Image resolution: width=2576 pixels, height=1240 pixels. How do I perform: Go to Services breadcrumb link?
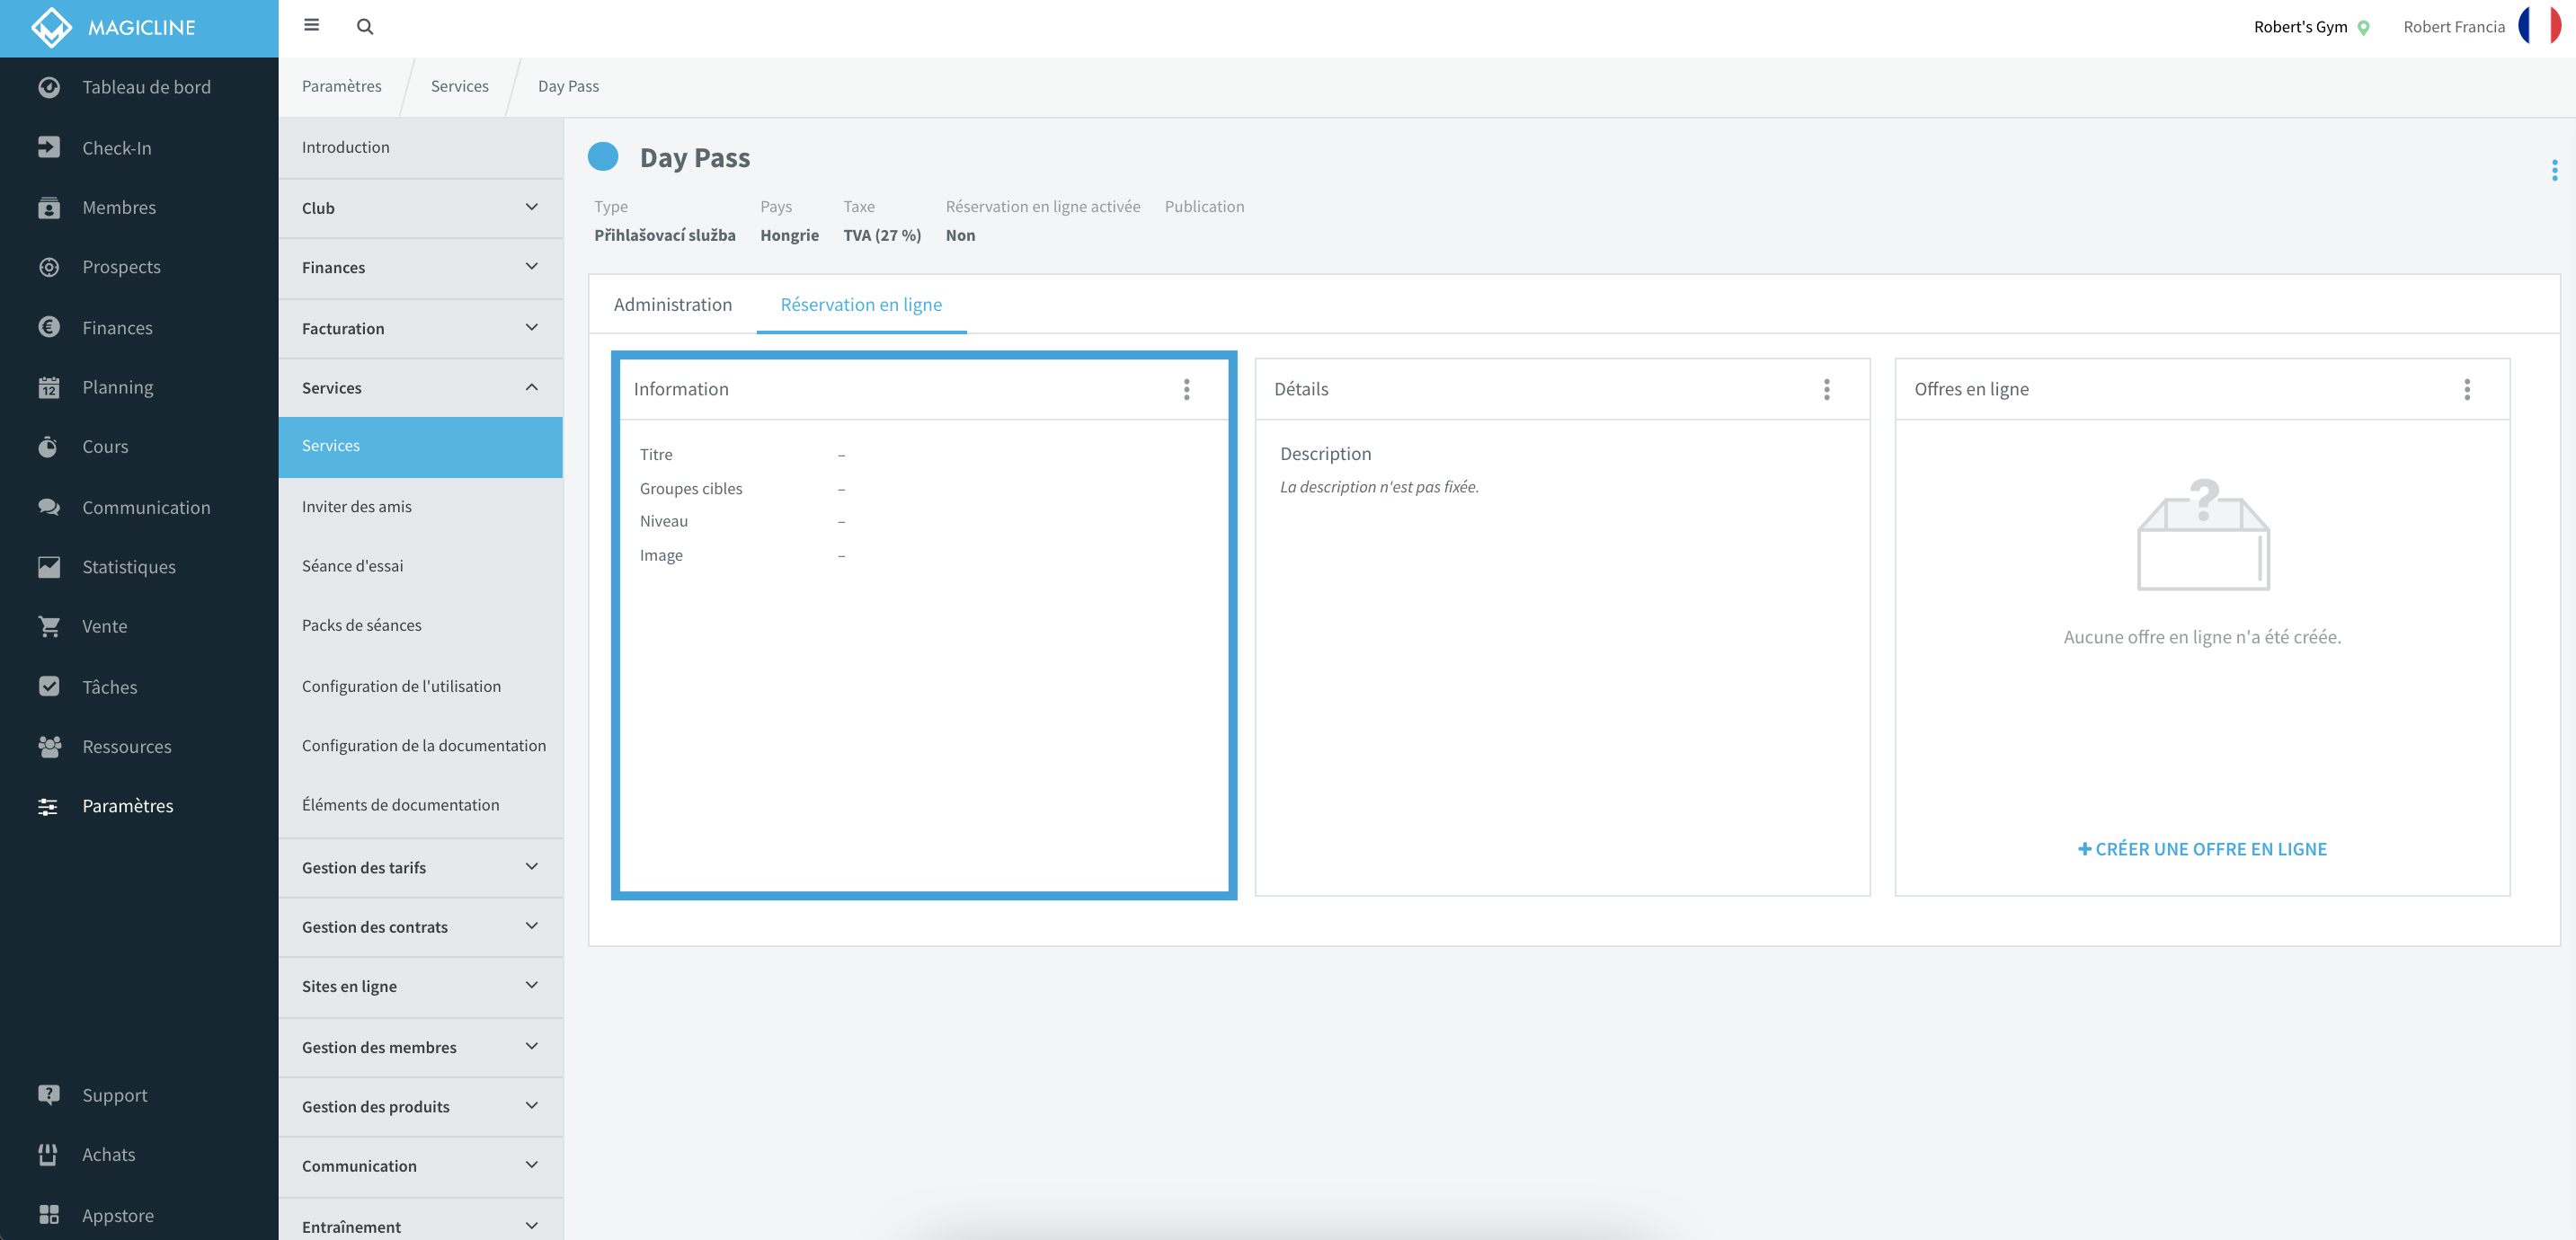[459, 86]
